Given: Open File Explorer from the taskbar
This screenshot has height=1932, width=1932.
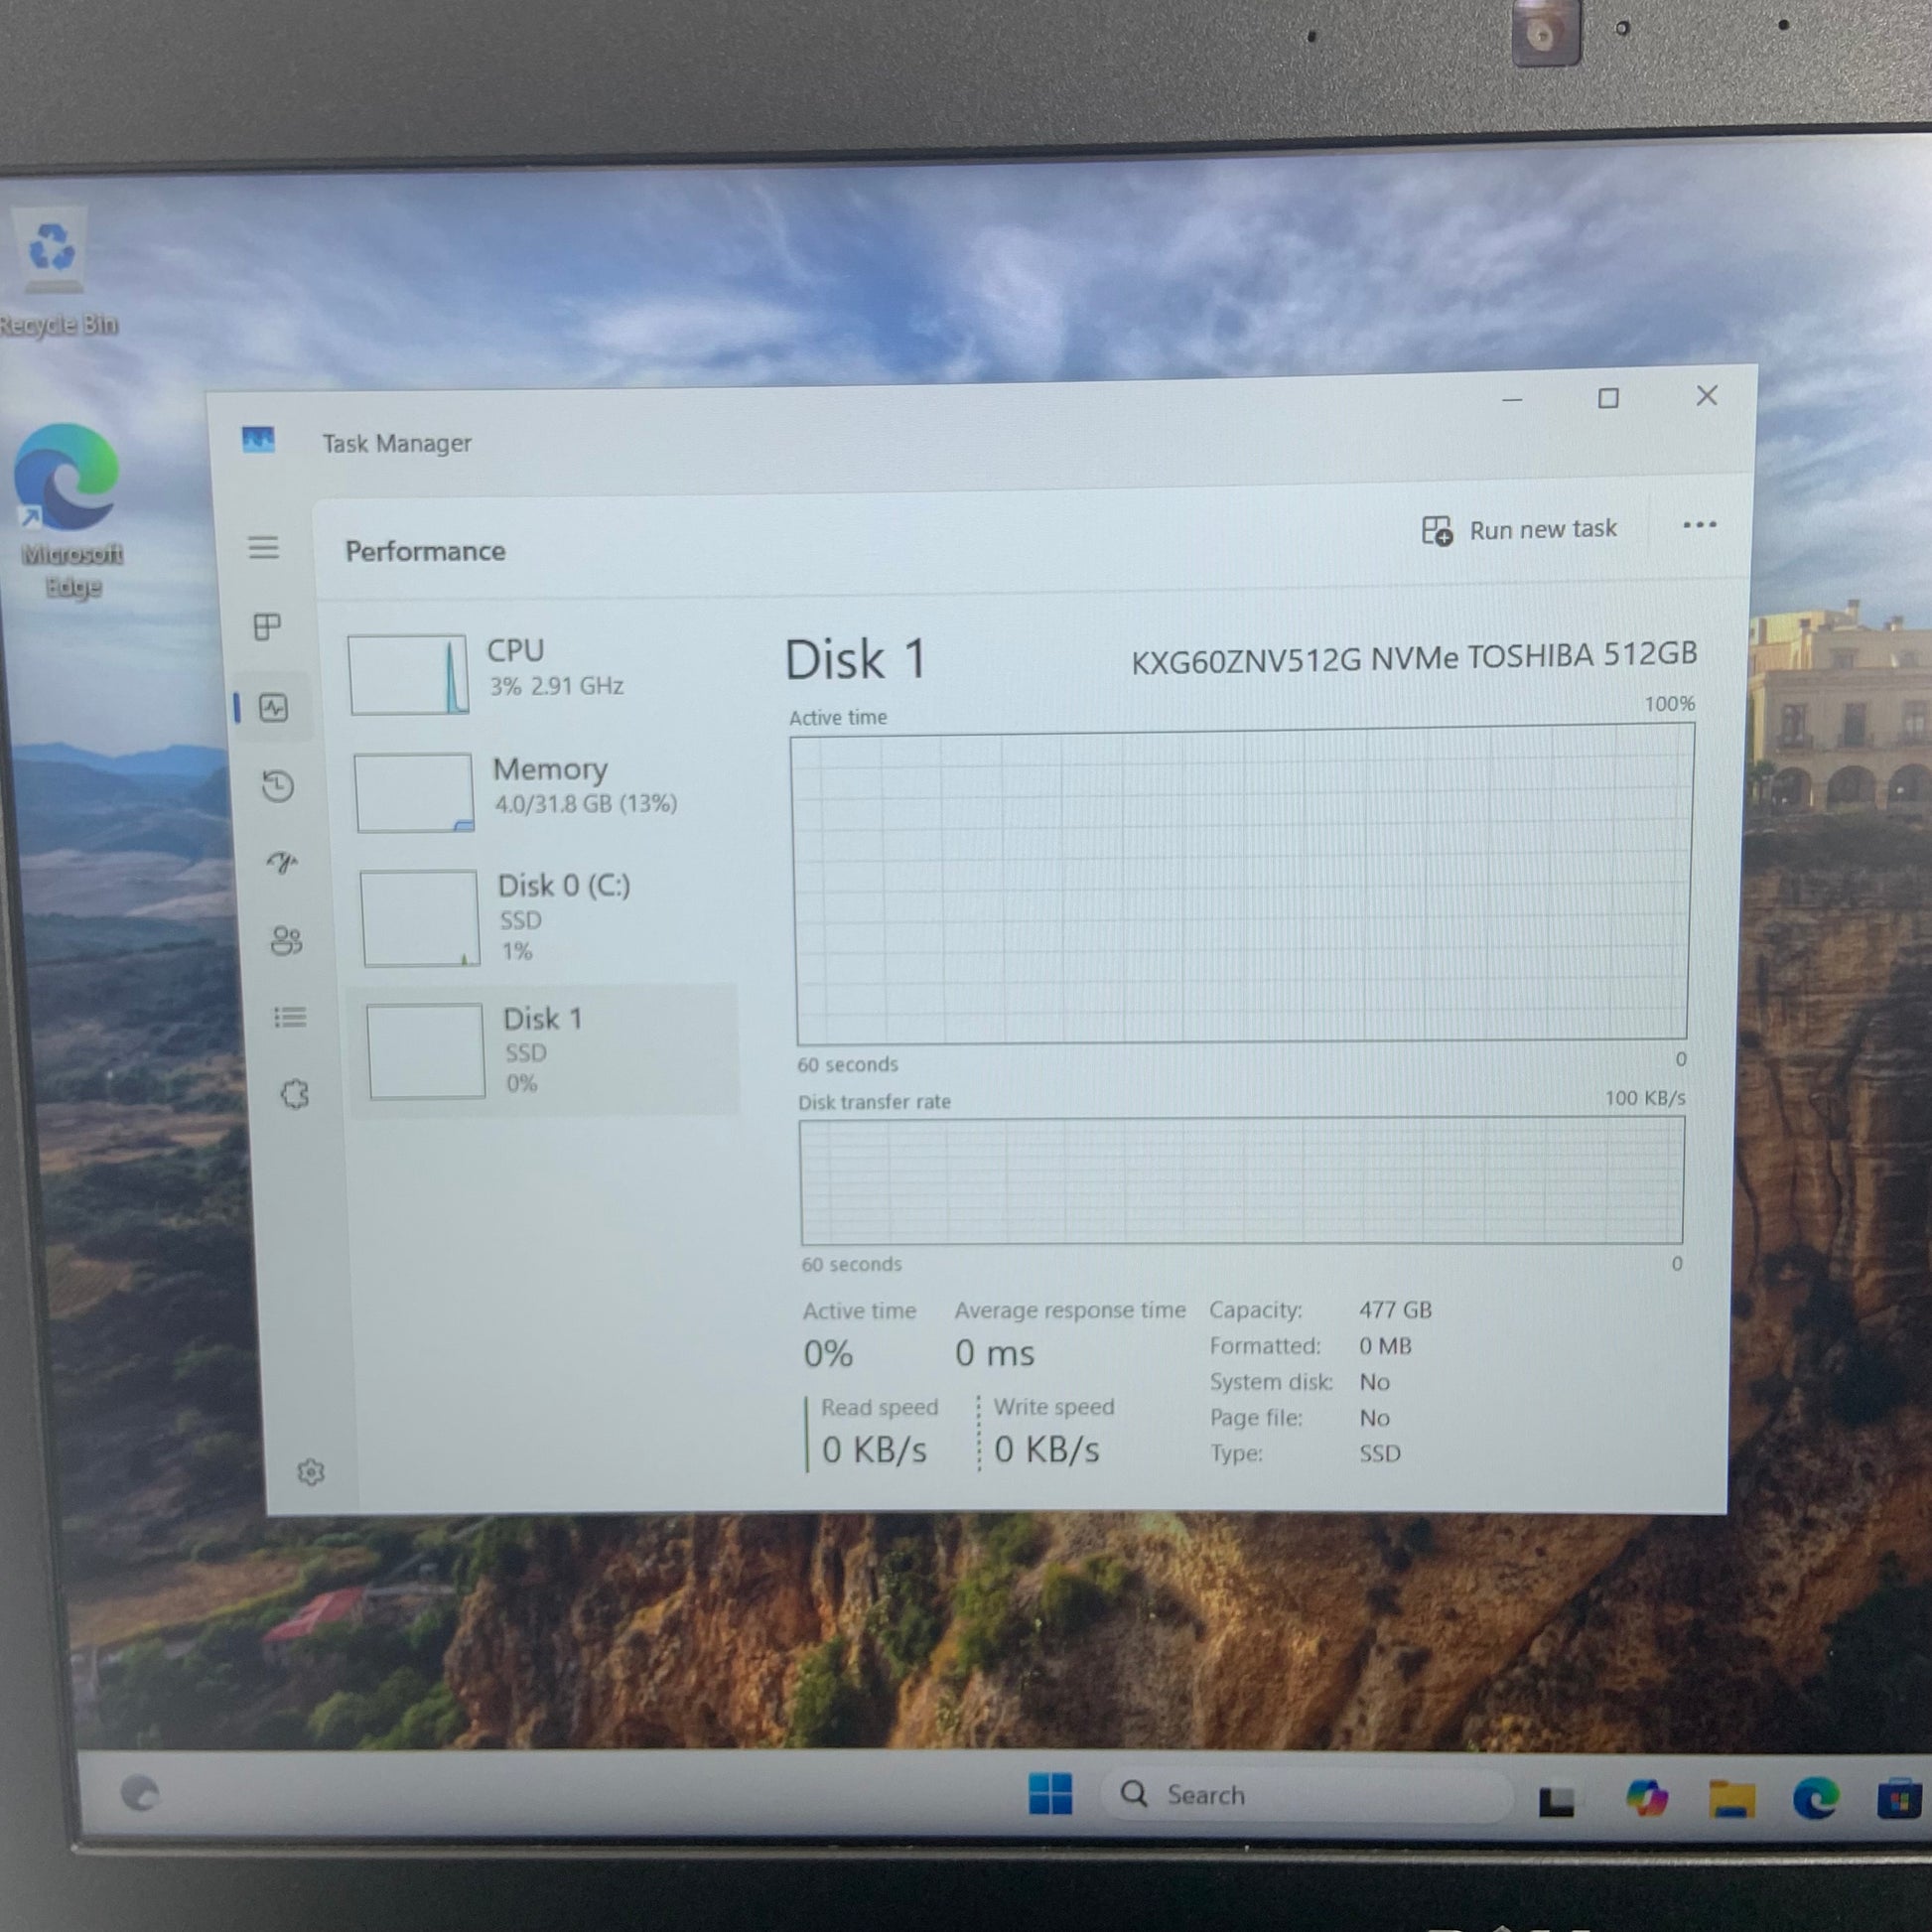Looking at the screenshot, I should click(x=1732, y=1798).
